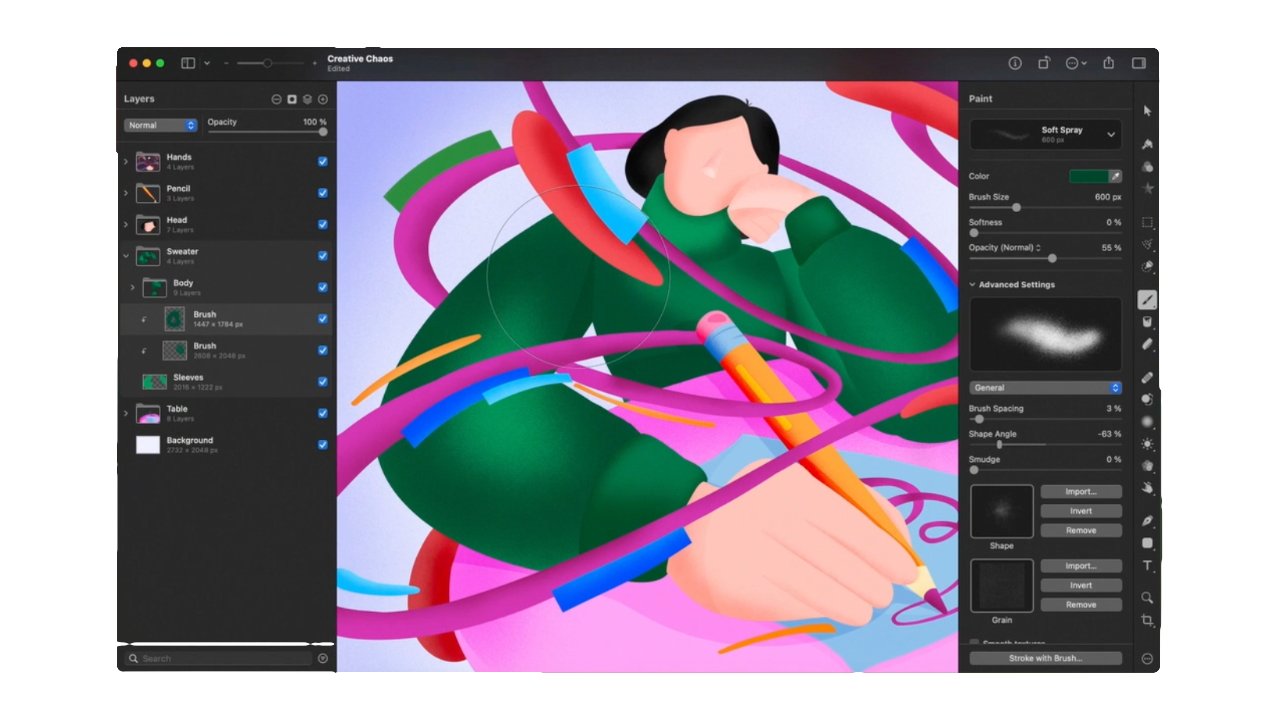Open the Soft Spray brush picker
Screen dimensions: 1280x720
coord(1045,133)
